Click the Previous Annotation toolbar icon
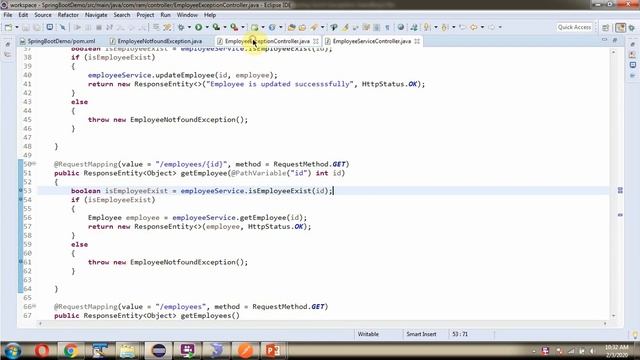Screen dimensions: 640x360 pyautogui.click(x=445, y=27)
